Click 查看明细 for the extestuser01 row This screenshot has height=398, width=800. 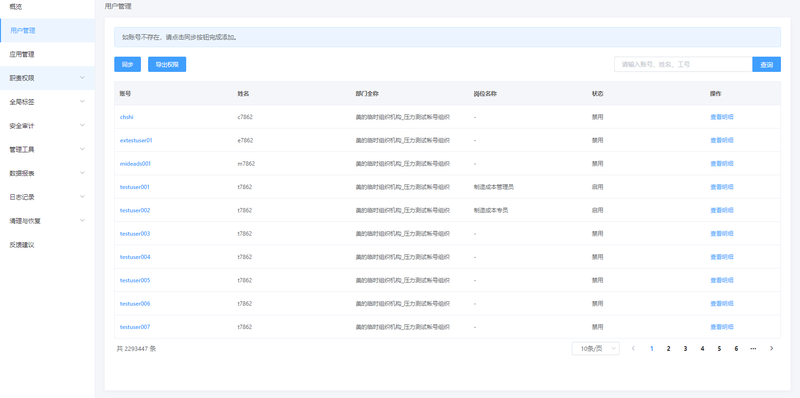point(722,140)
